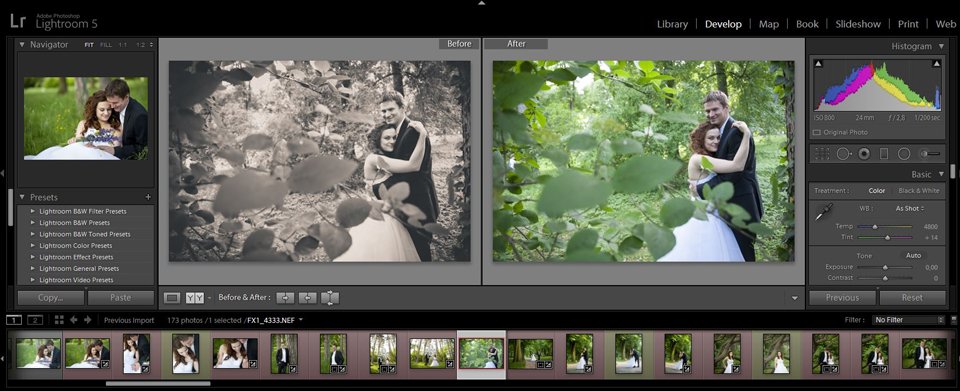Expand Lightroom B&W Toned Presets folder

pos(33,234)
